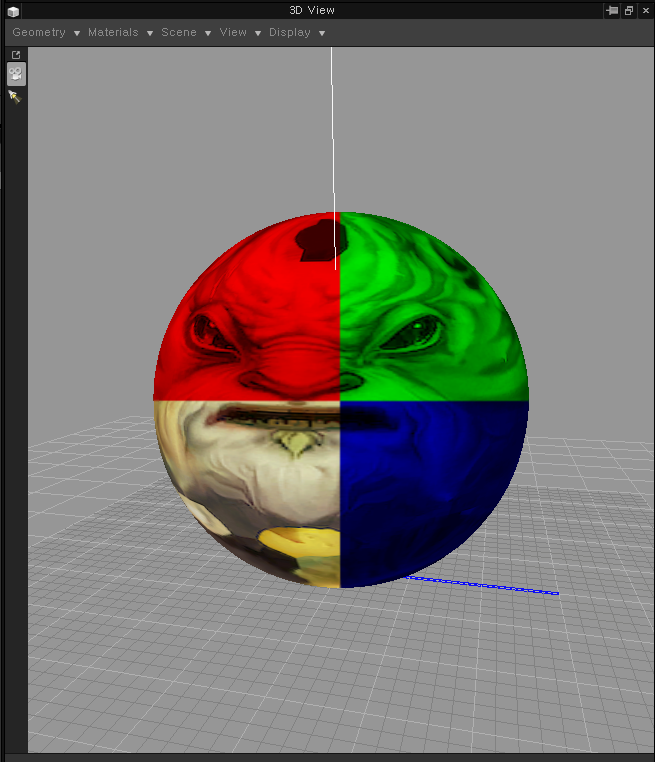655x762 pixels.
Task: Expand the Scene dropdown menu
Action: pyautogui.click(x=186, y=33)
